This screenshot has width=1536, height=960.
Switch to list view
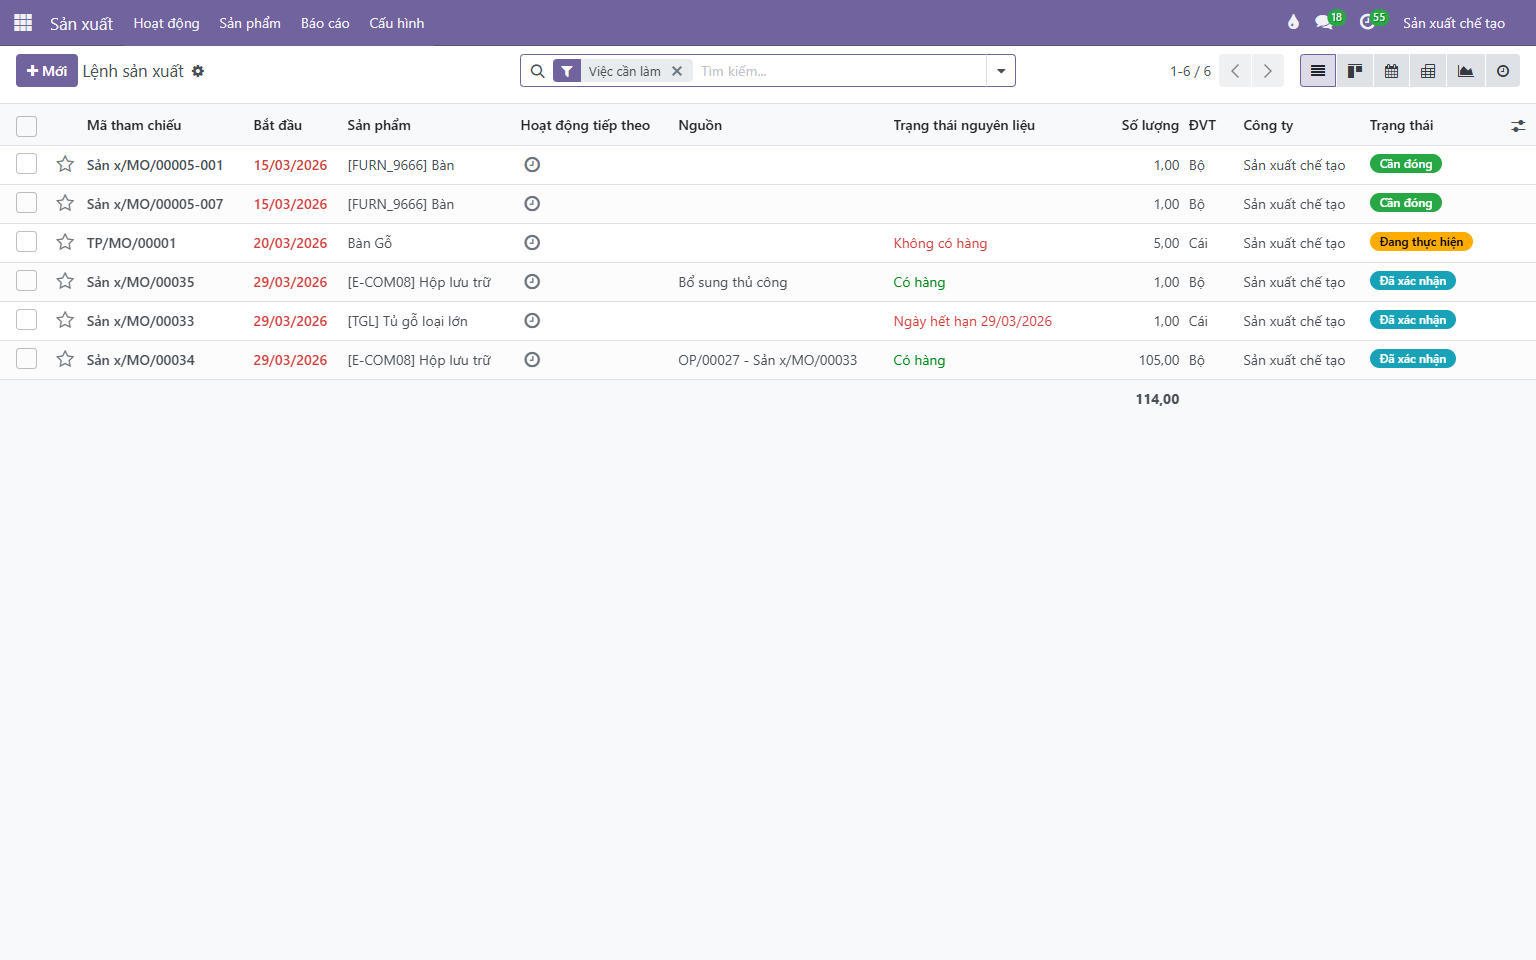1318,71
